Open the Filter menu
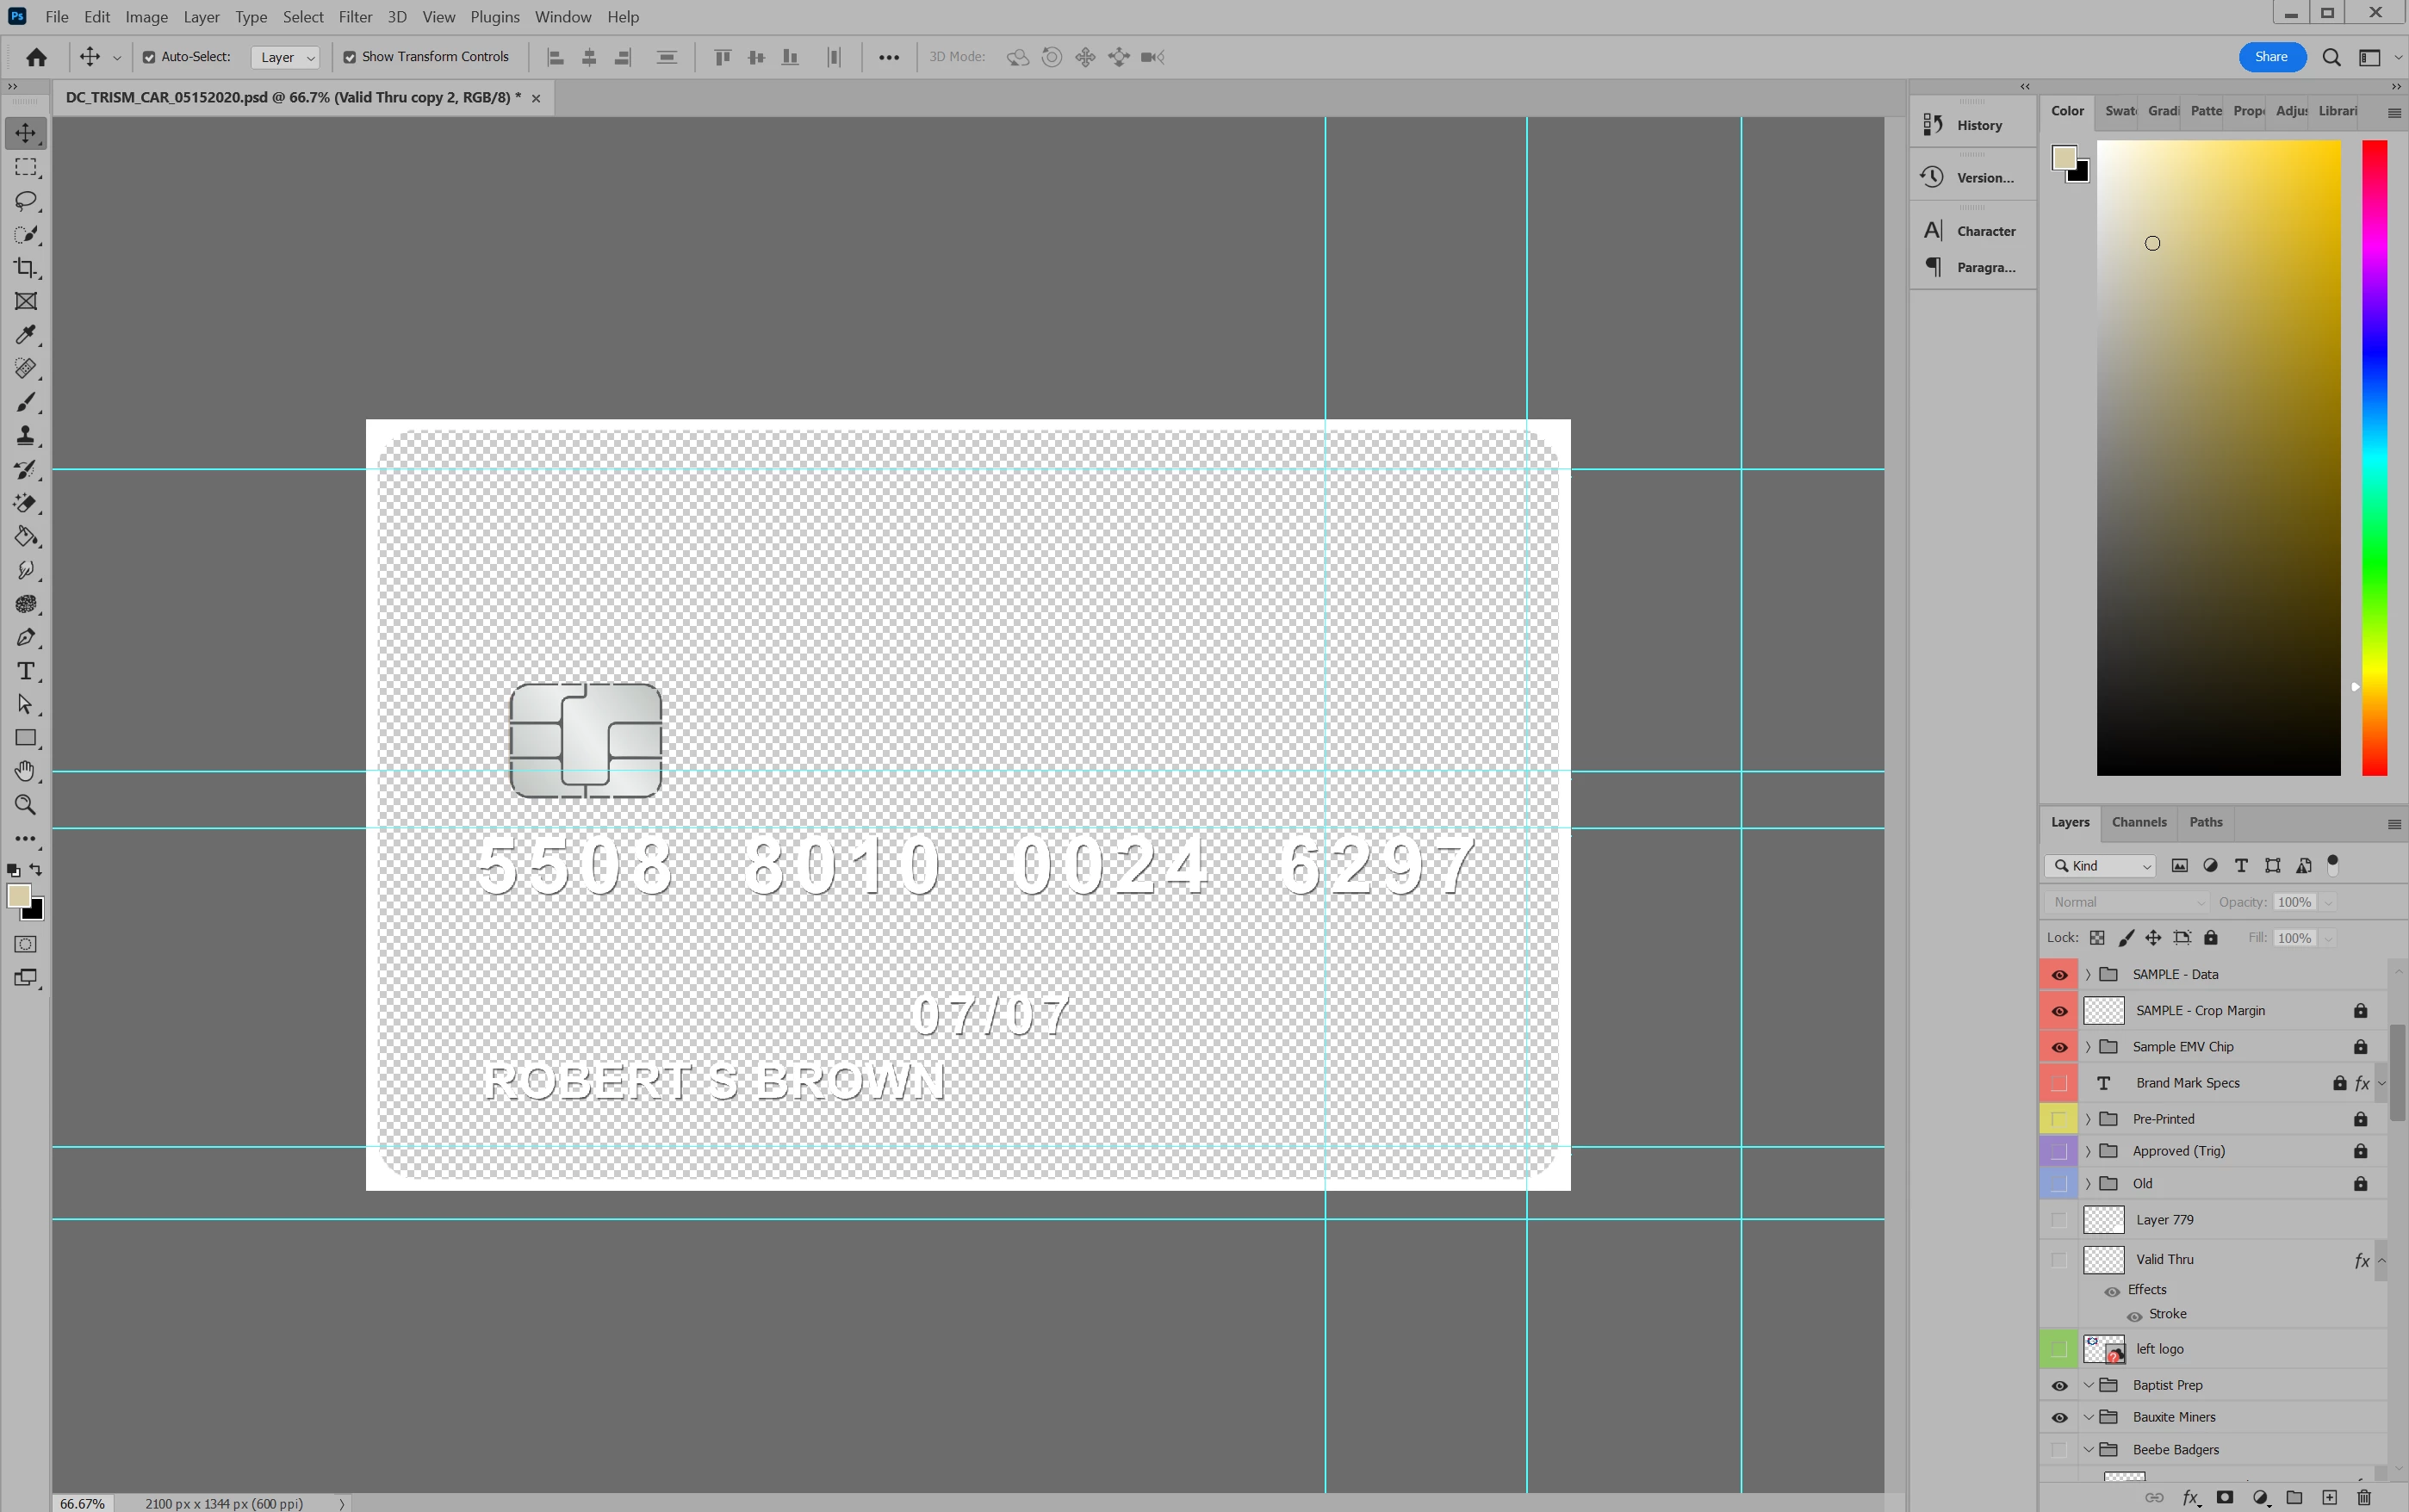Viewport: 2409px width, 1512px height. 355,17
